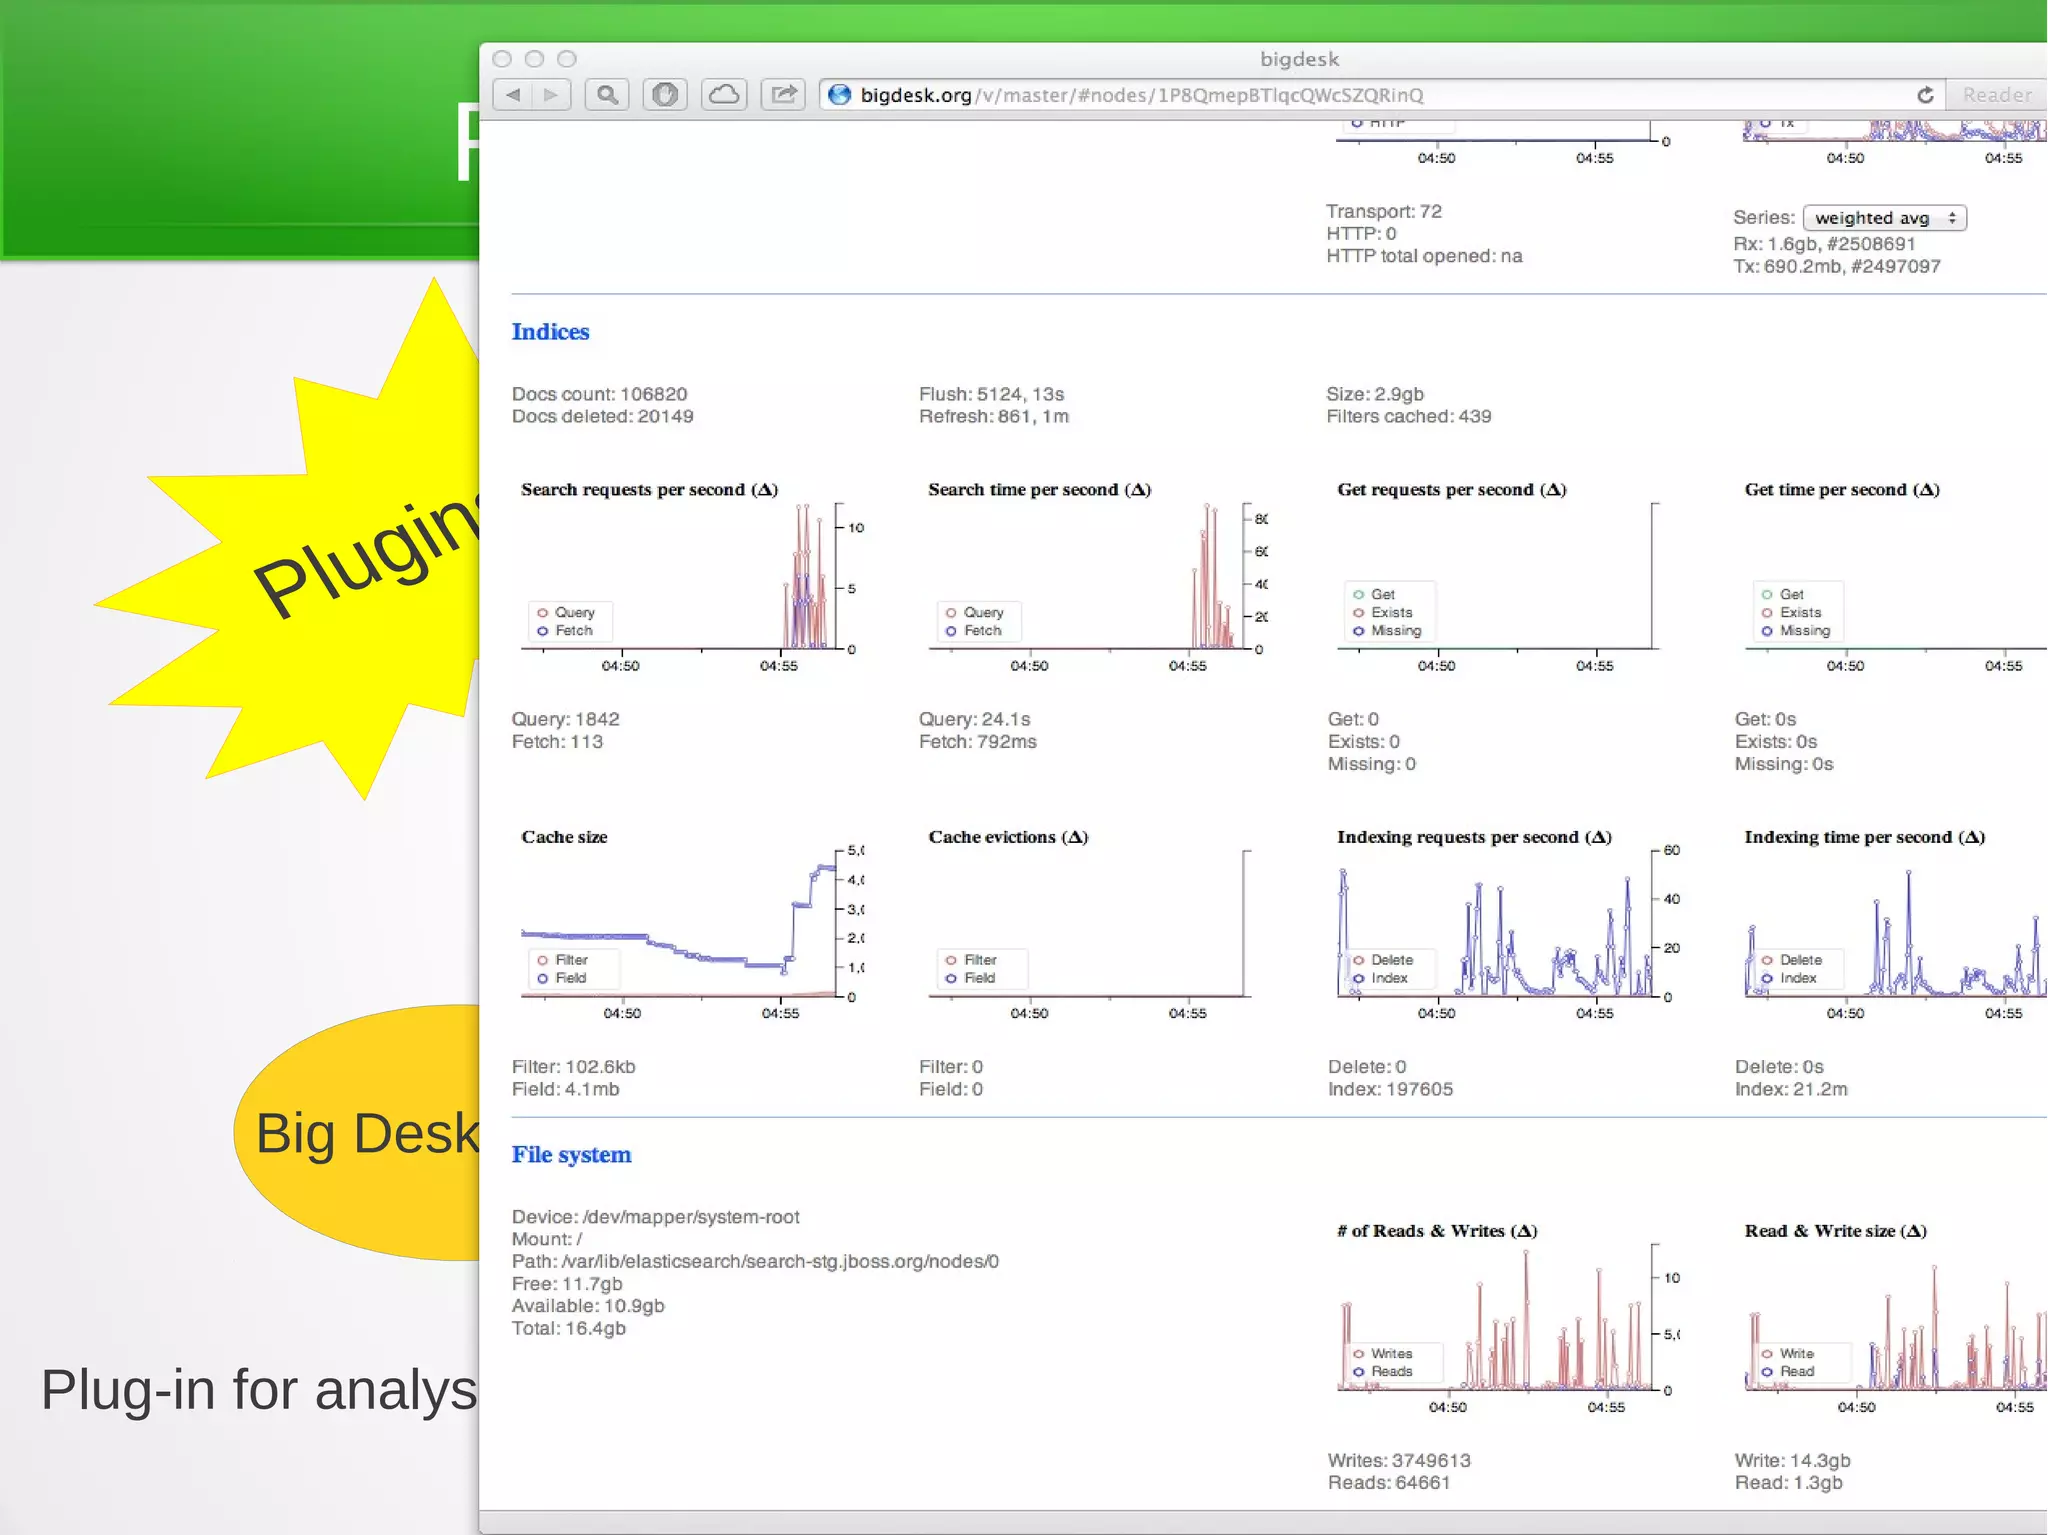
Task: Click the Read & Write size chart title
Action: point(1835,1231)
